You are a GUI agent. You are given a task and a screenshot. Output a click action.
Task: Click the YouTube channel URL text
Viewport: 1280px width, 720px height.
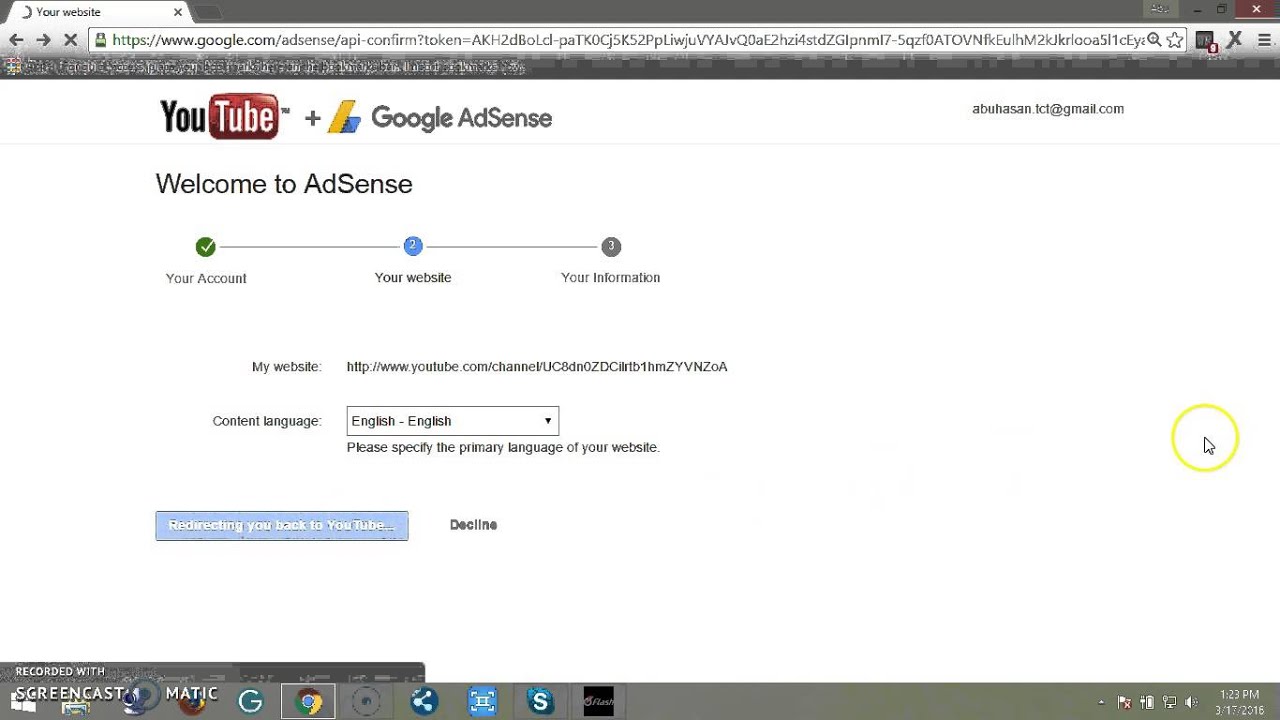pos(537,367)
